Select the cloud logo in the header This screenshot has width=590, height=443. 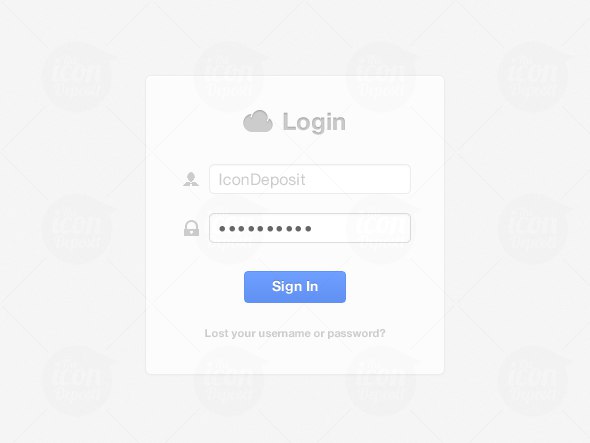coord(258,121)
